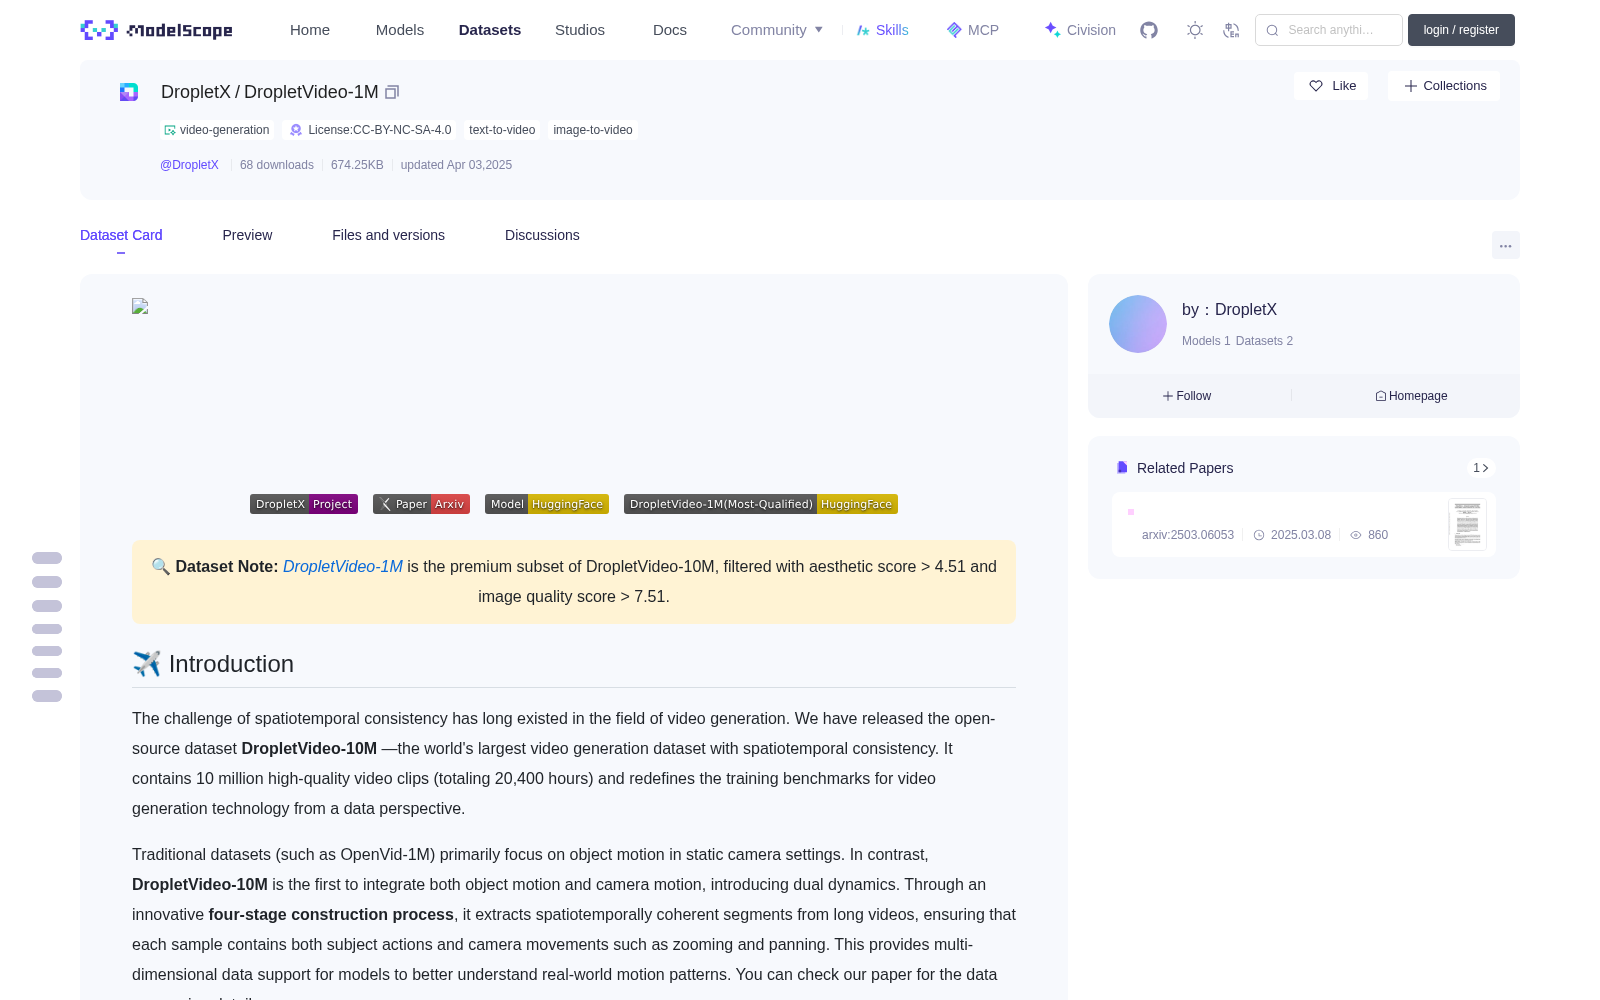The image size is (1600, 1000).
Task: Expand the Community dropdown menu
Action: 777,30
